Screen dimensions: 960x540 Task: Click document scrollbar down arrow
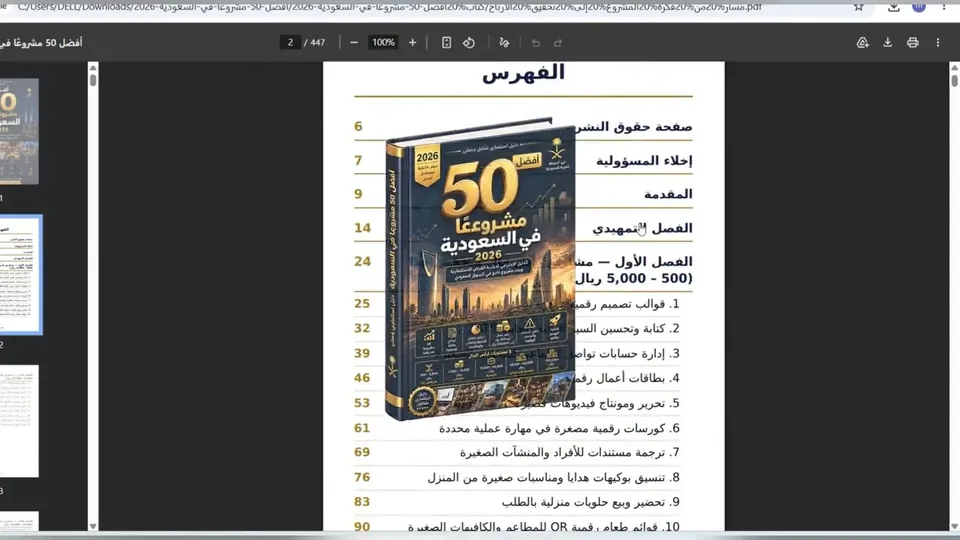click(954, 526)
